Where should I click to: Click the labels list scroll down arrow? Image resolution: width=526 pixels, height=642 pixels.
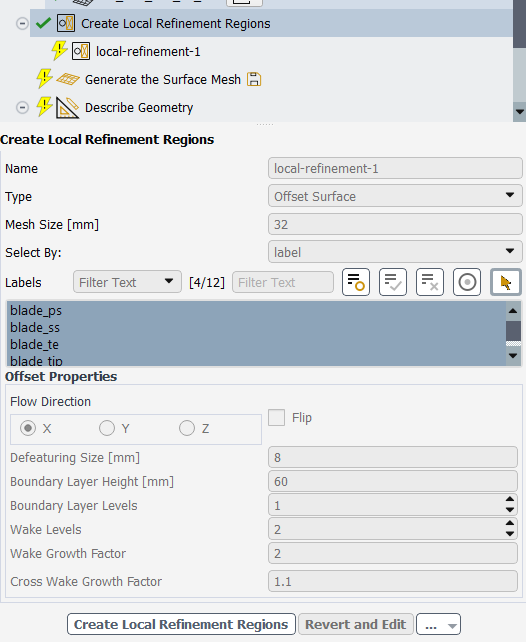pos(513,356)
